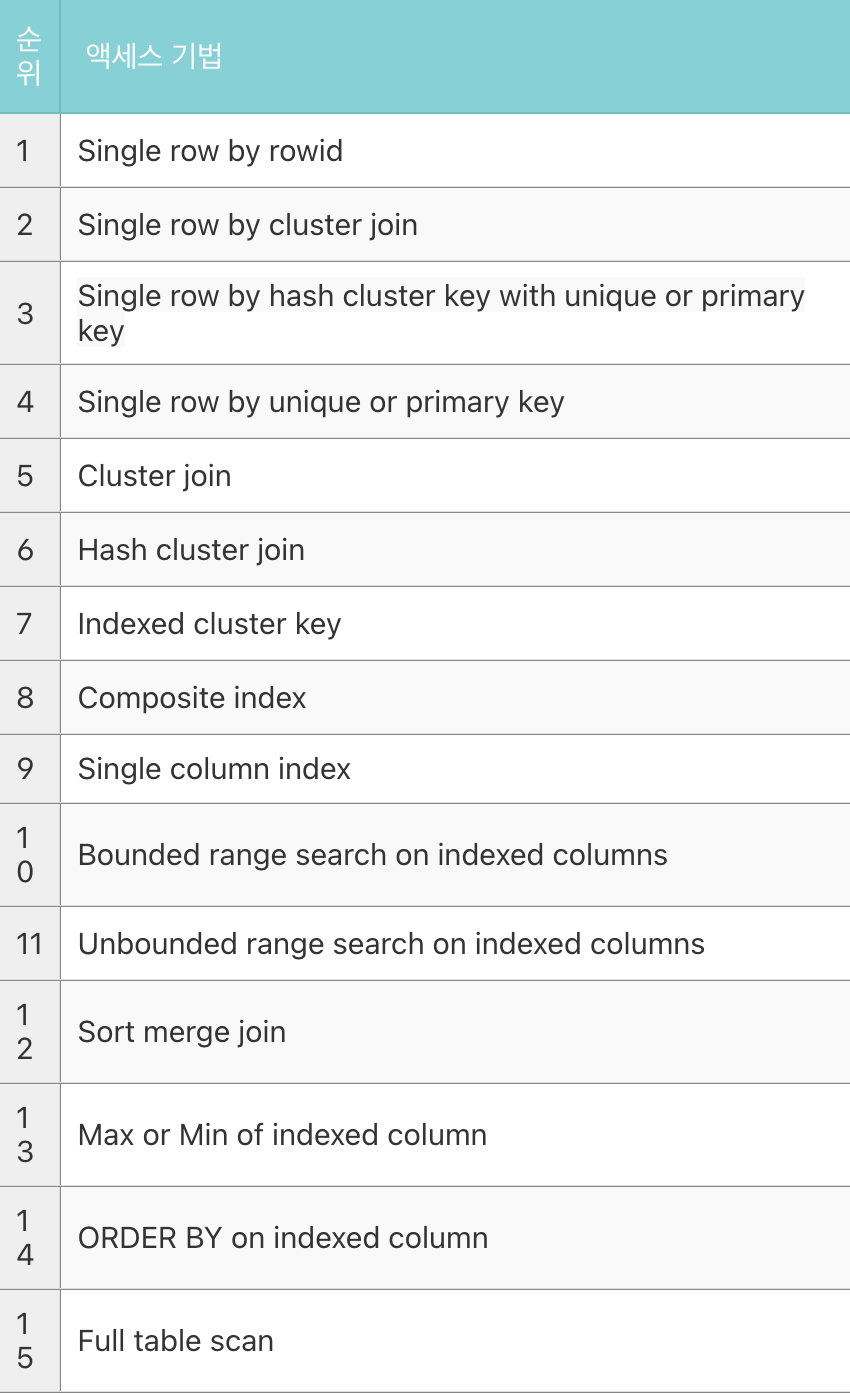Select the 'Single row by rowid' cell

(x=455, y=150)
